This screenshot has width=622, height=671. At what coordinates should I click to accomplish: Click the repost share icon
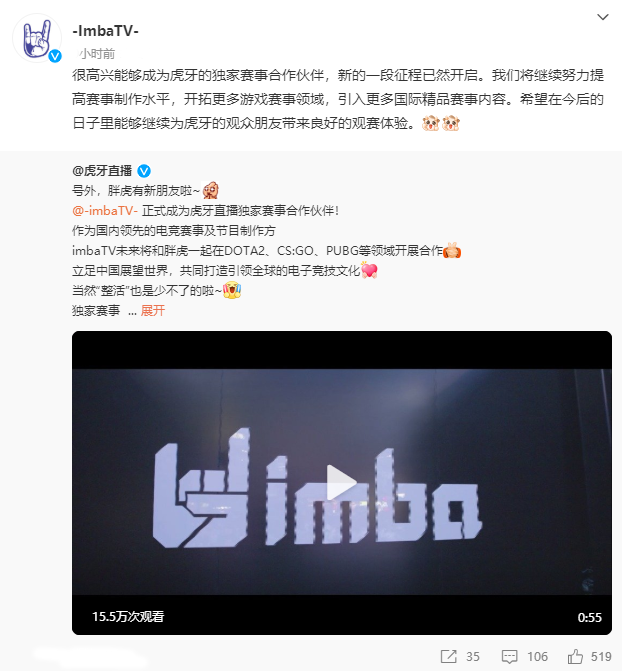click(449, 656)
